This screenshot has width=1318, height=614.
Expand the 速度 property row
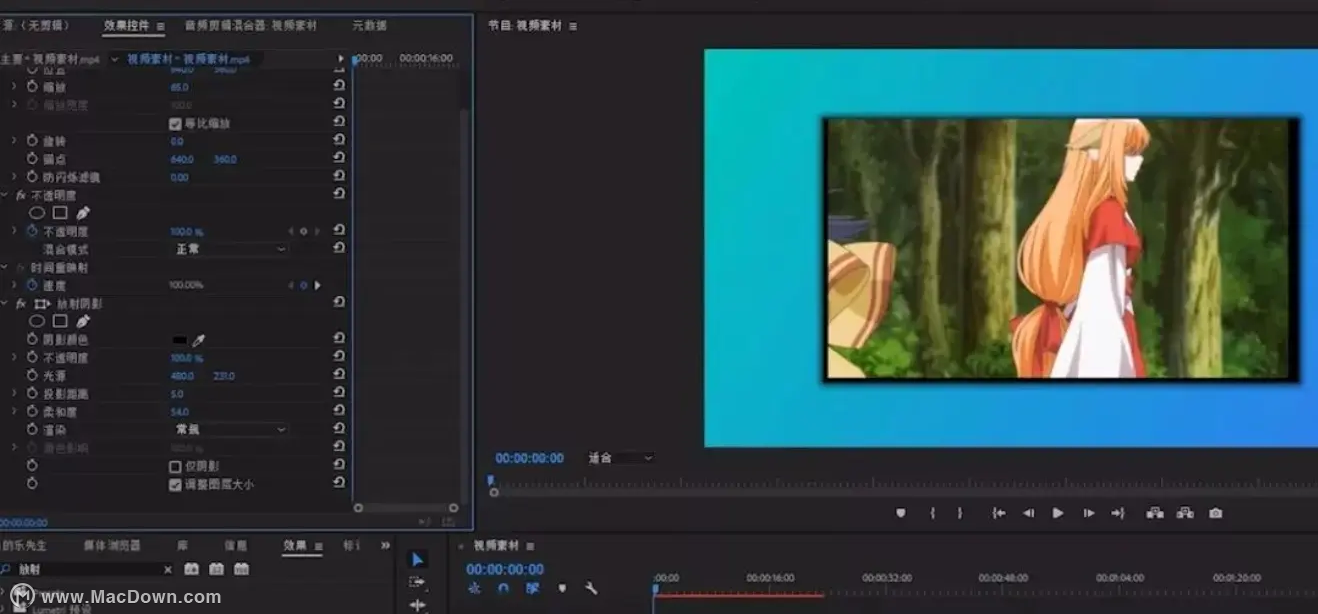click(14, 285)
